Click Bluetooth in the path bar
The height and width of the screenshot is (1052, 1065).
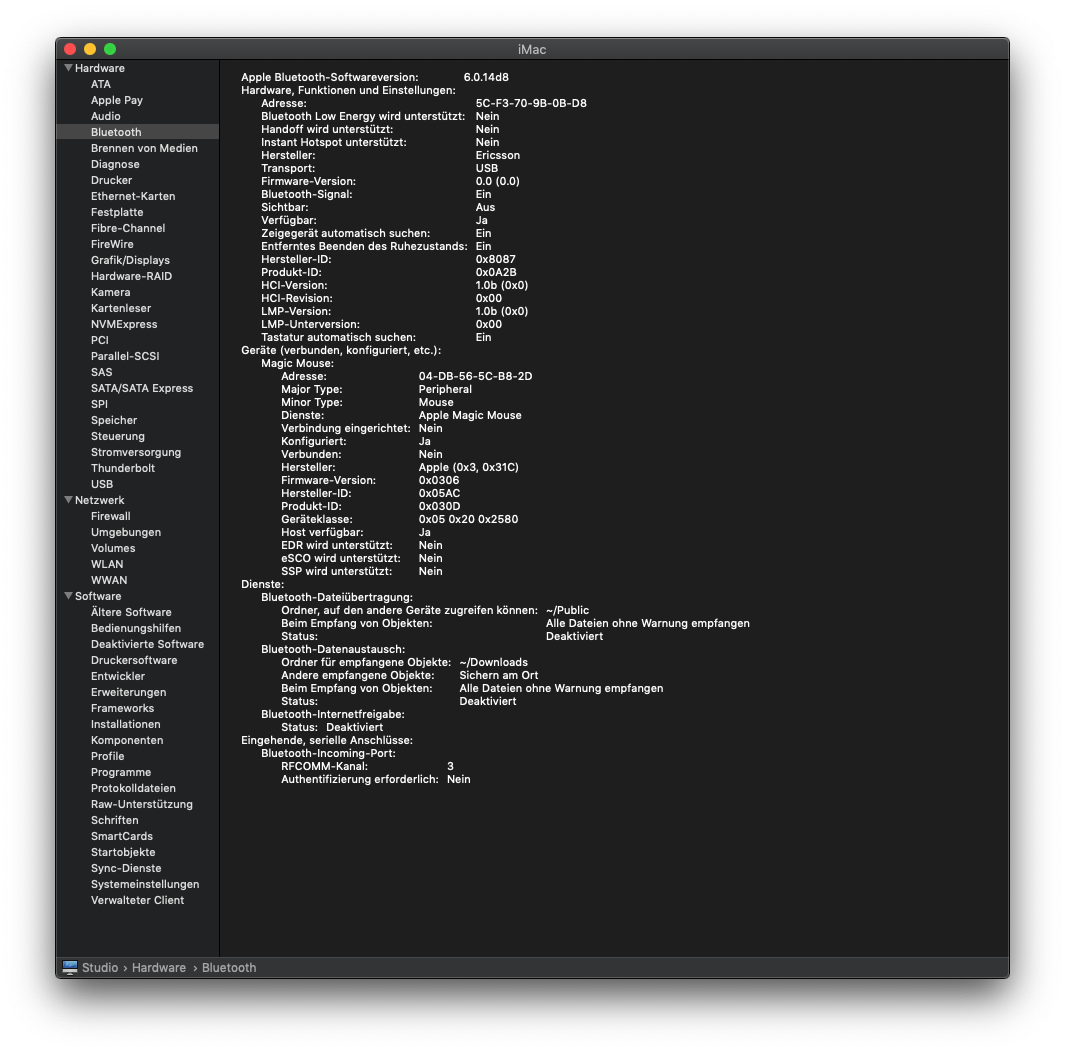229,968
